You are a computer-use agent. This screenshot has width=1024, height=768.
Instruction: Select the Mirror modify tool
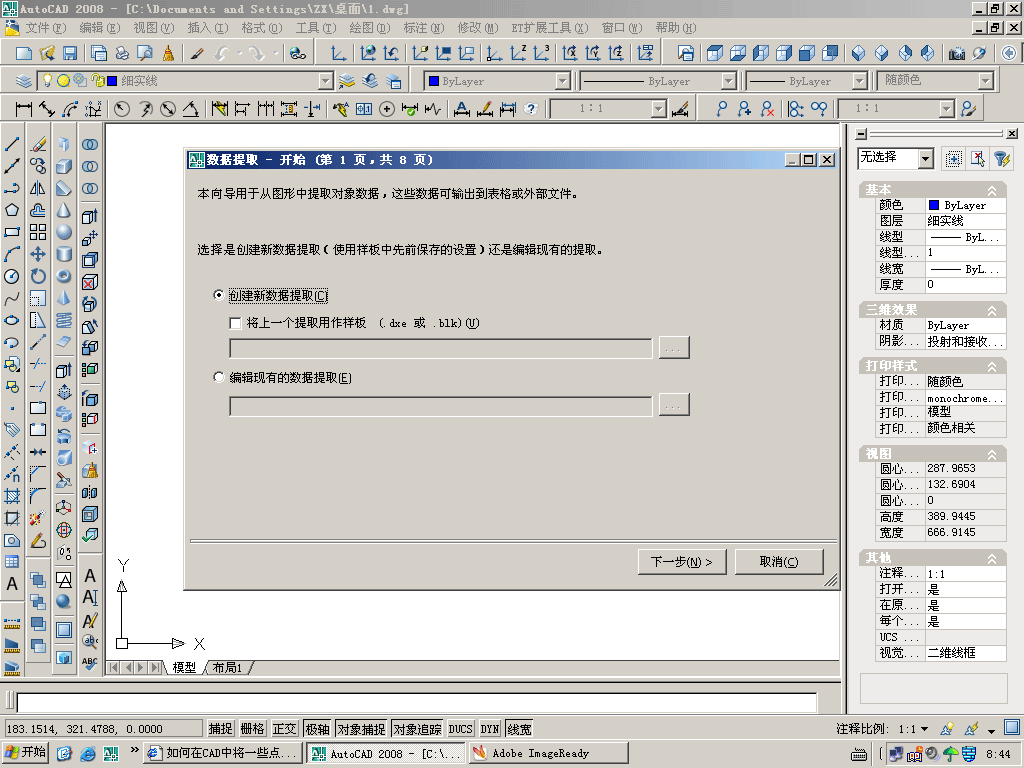38,188
